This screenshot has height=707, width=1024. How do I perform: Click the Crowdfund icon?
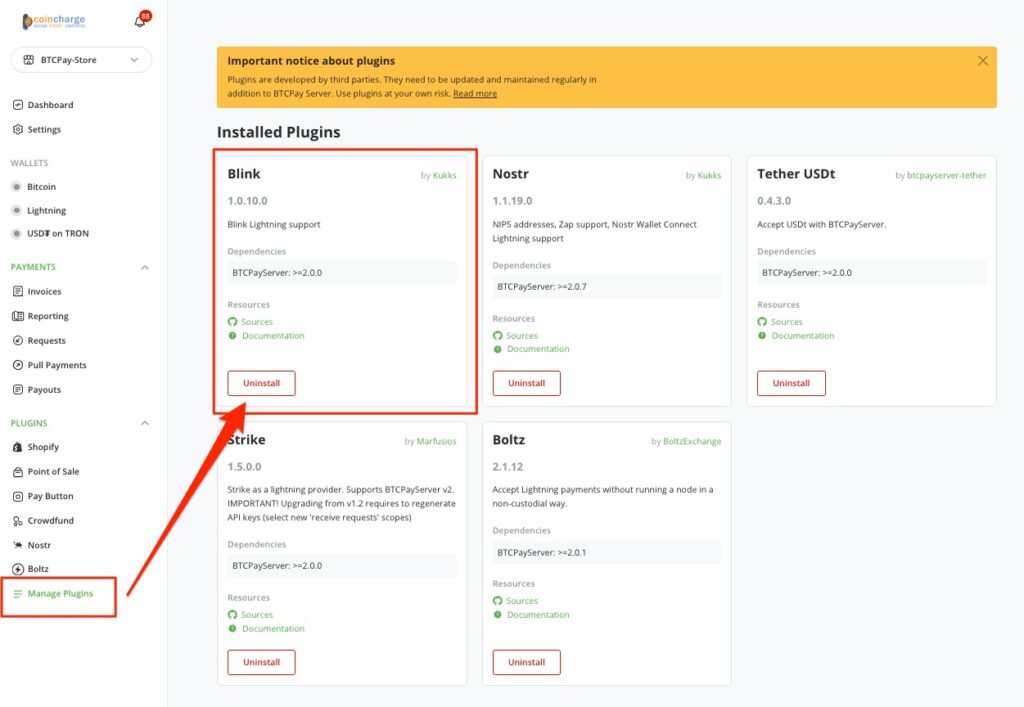point(18,520)
